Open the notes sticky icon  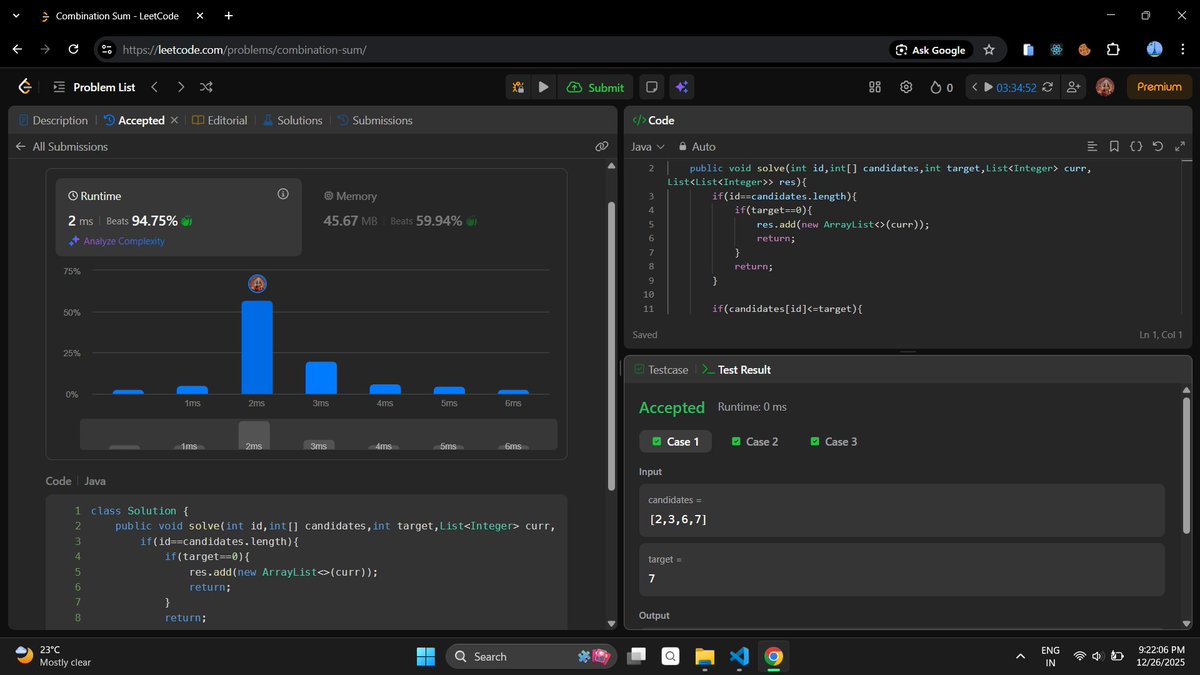[x=652, y=87]
